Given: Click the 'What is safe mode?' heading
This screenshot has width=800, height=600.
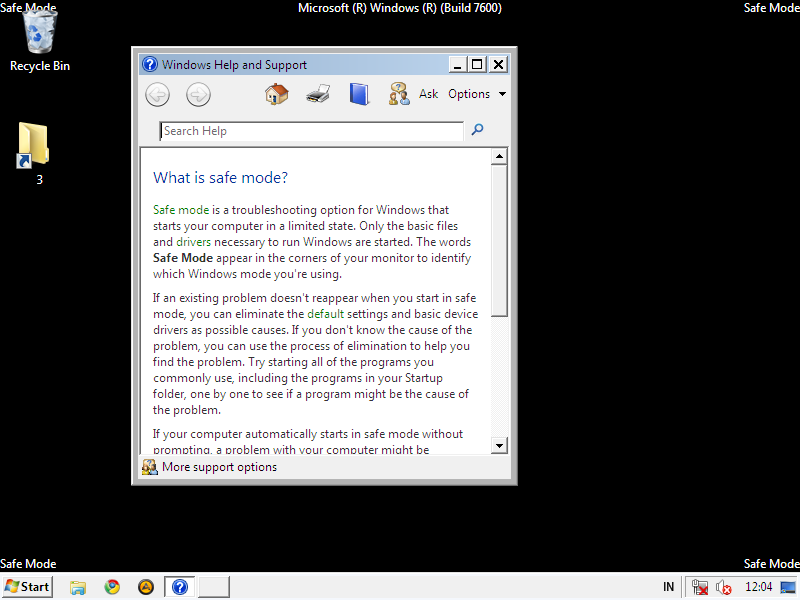Looking at the screenshot, I should [x=220, y=178].
